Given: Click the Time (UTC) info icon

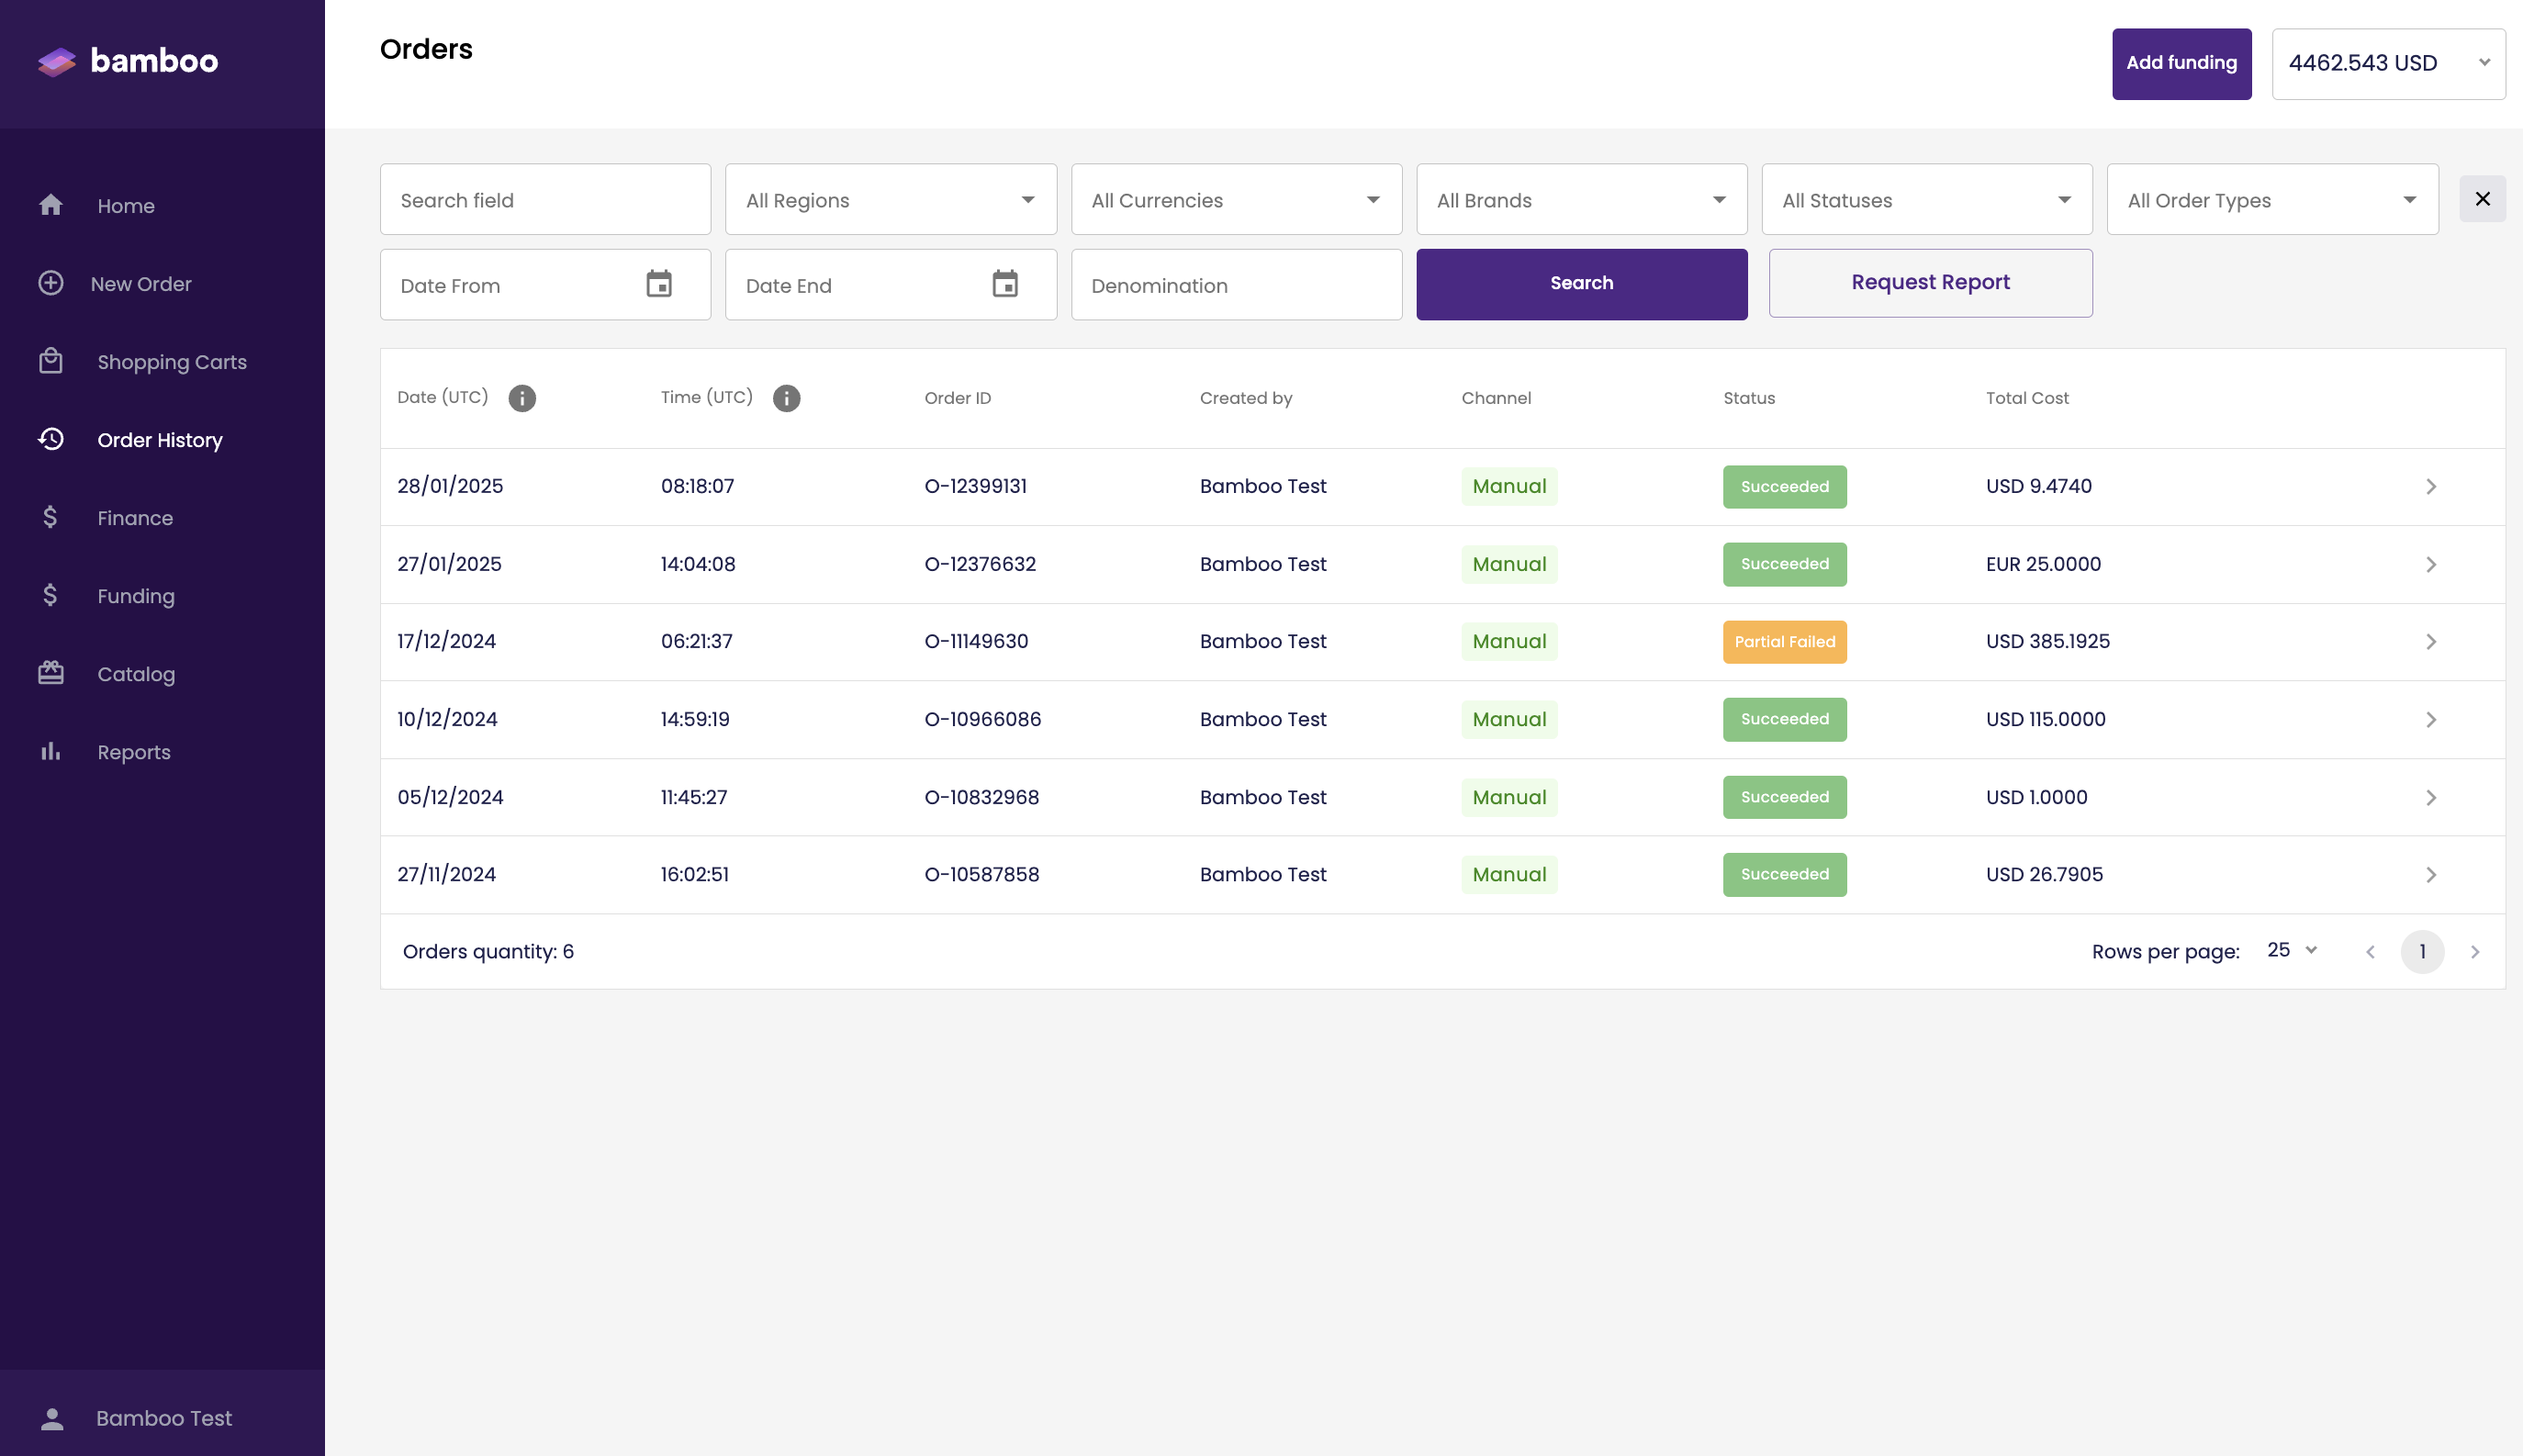Looking at the screenshot, I should coord(787,398).
